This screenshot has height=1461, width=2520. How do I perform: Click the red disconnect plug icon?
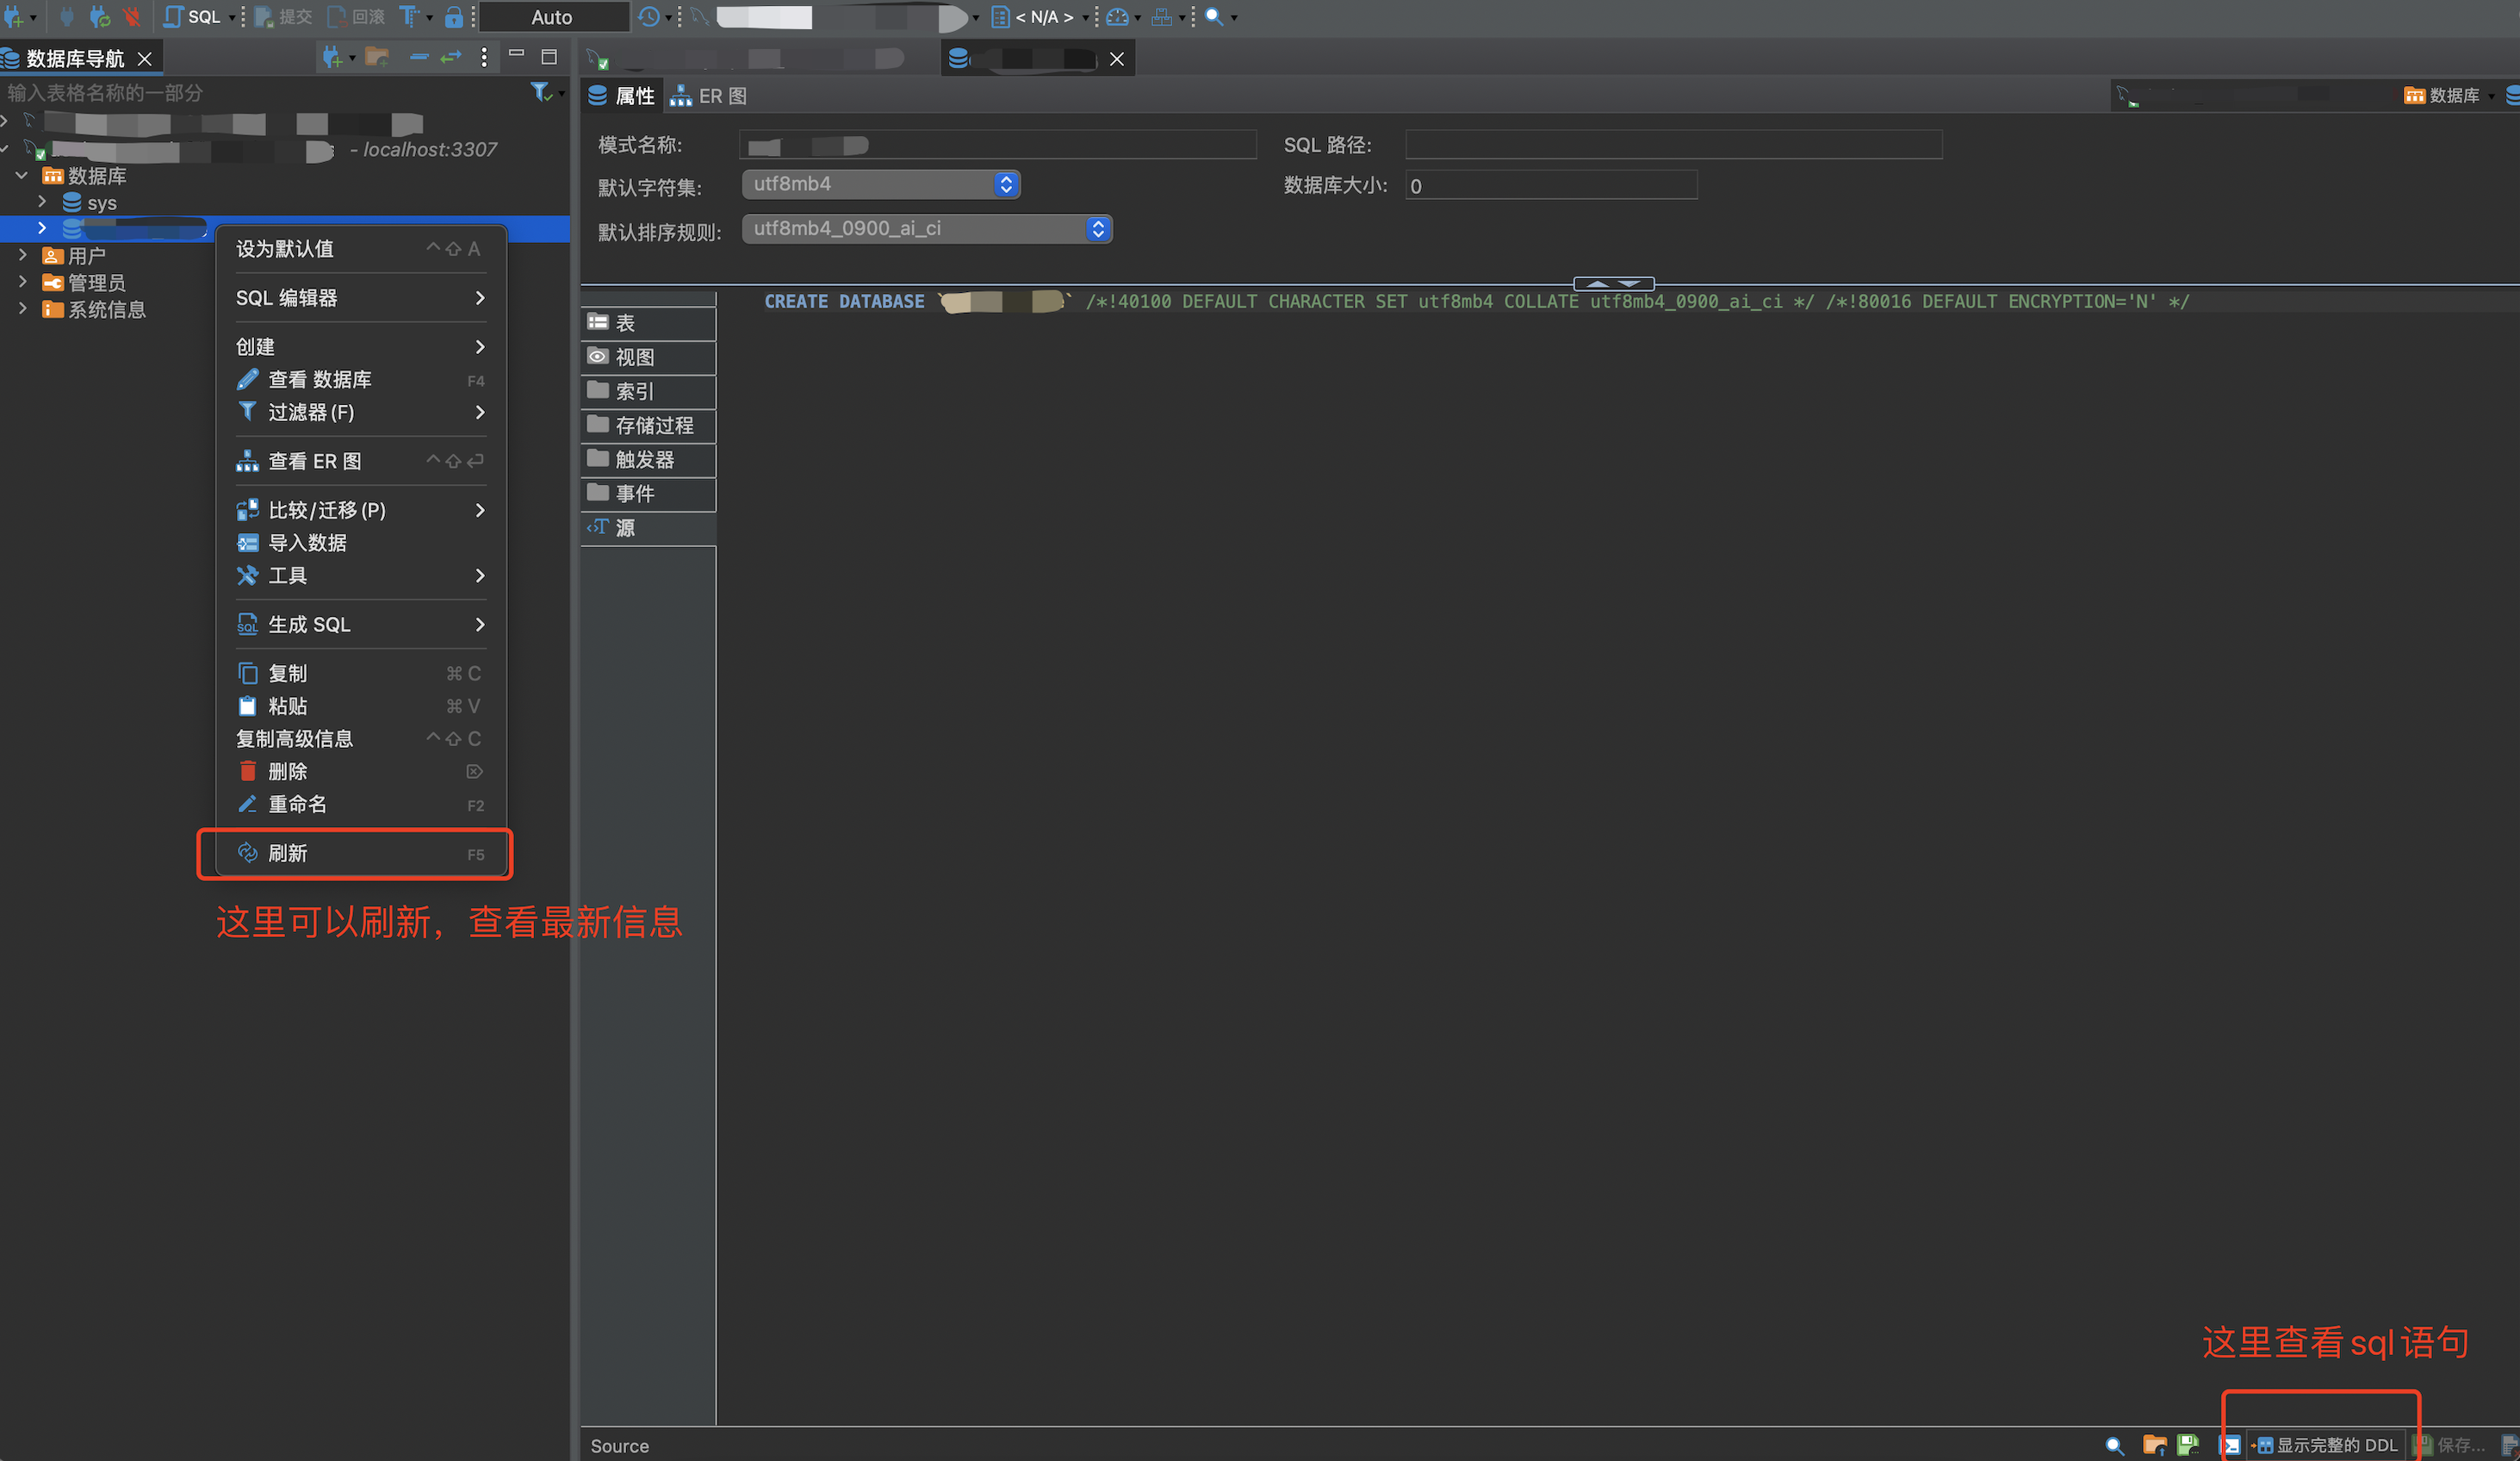click(x=131, y=16)
